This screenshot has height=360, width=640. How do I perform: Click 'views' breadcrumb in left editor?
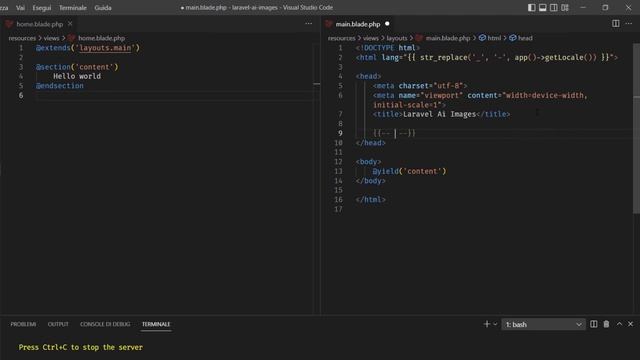tap(51, 38)
